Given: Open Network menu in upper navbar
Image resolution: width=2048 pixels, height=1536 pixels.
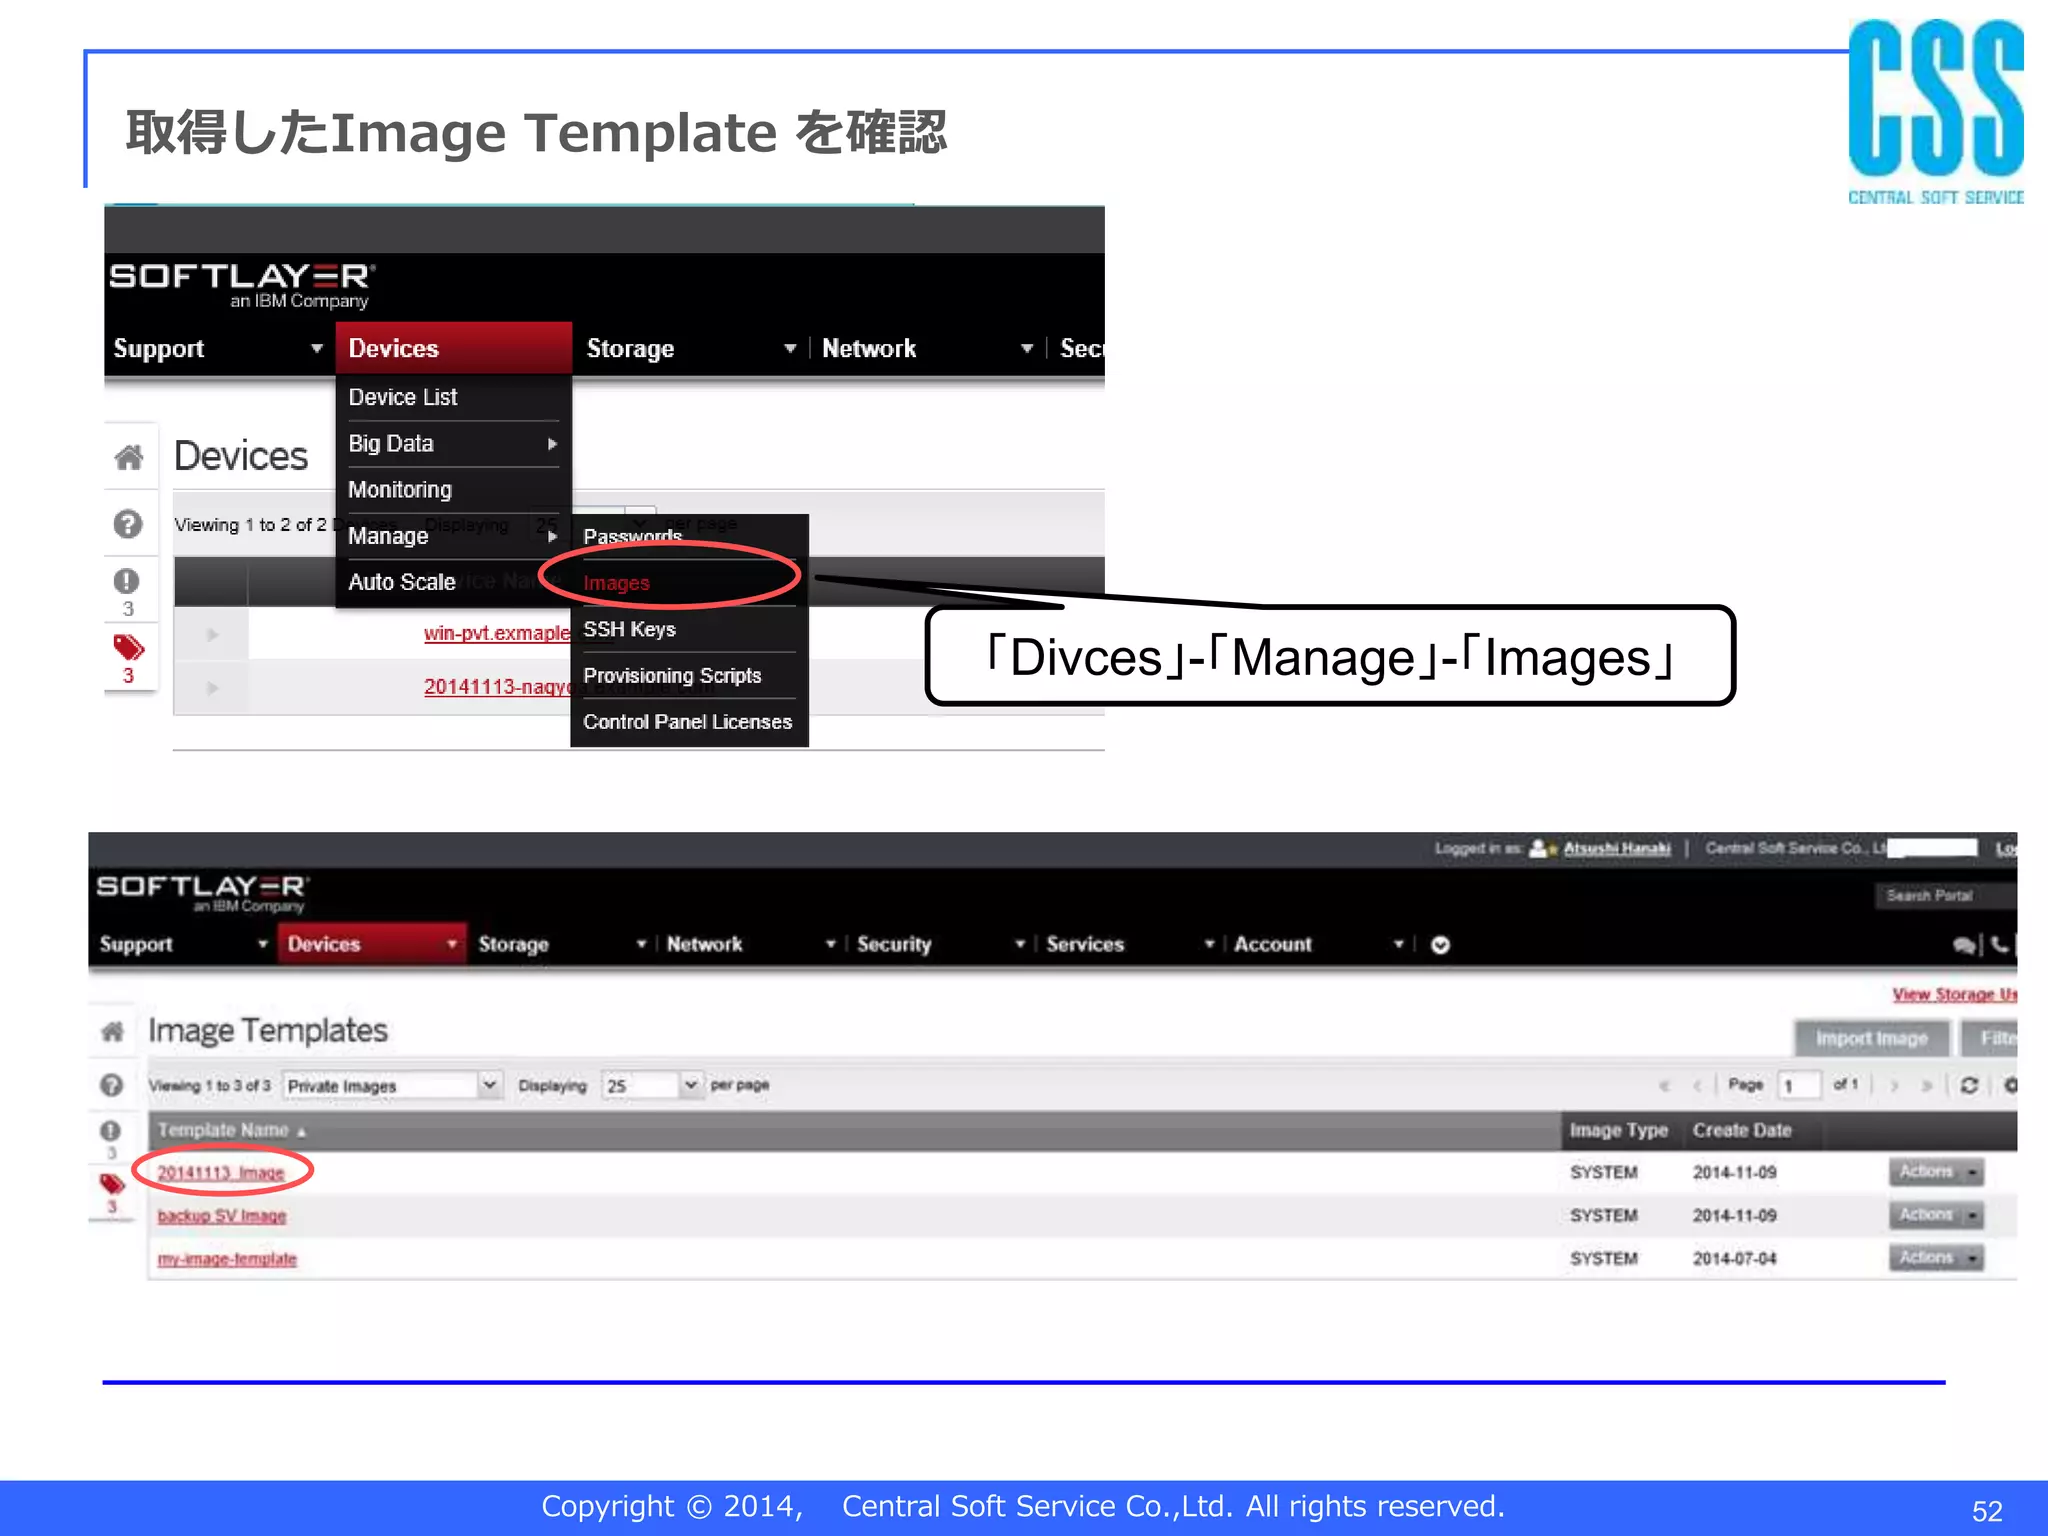Looking at the screenshot, I should click(x=927, y=348).
